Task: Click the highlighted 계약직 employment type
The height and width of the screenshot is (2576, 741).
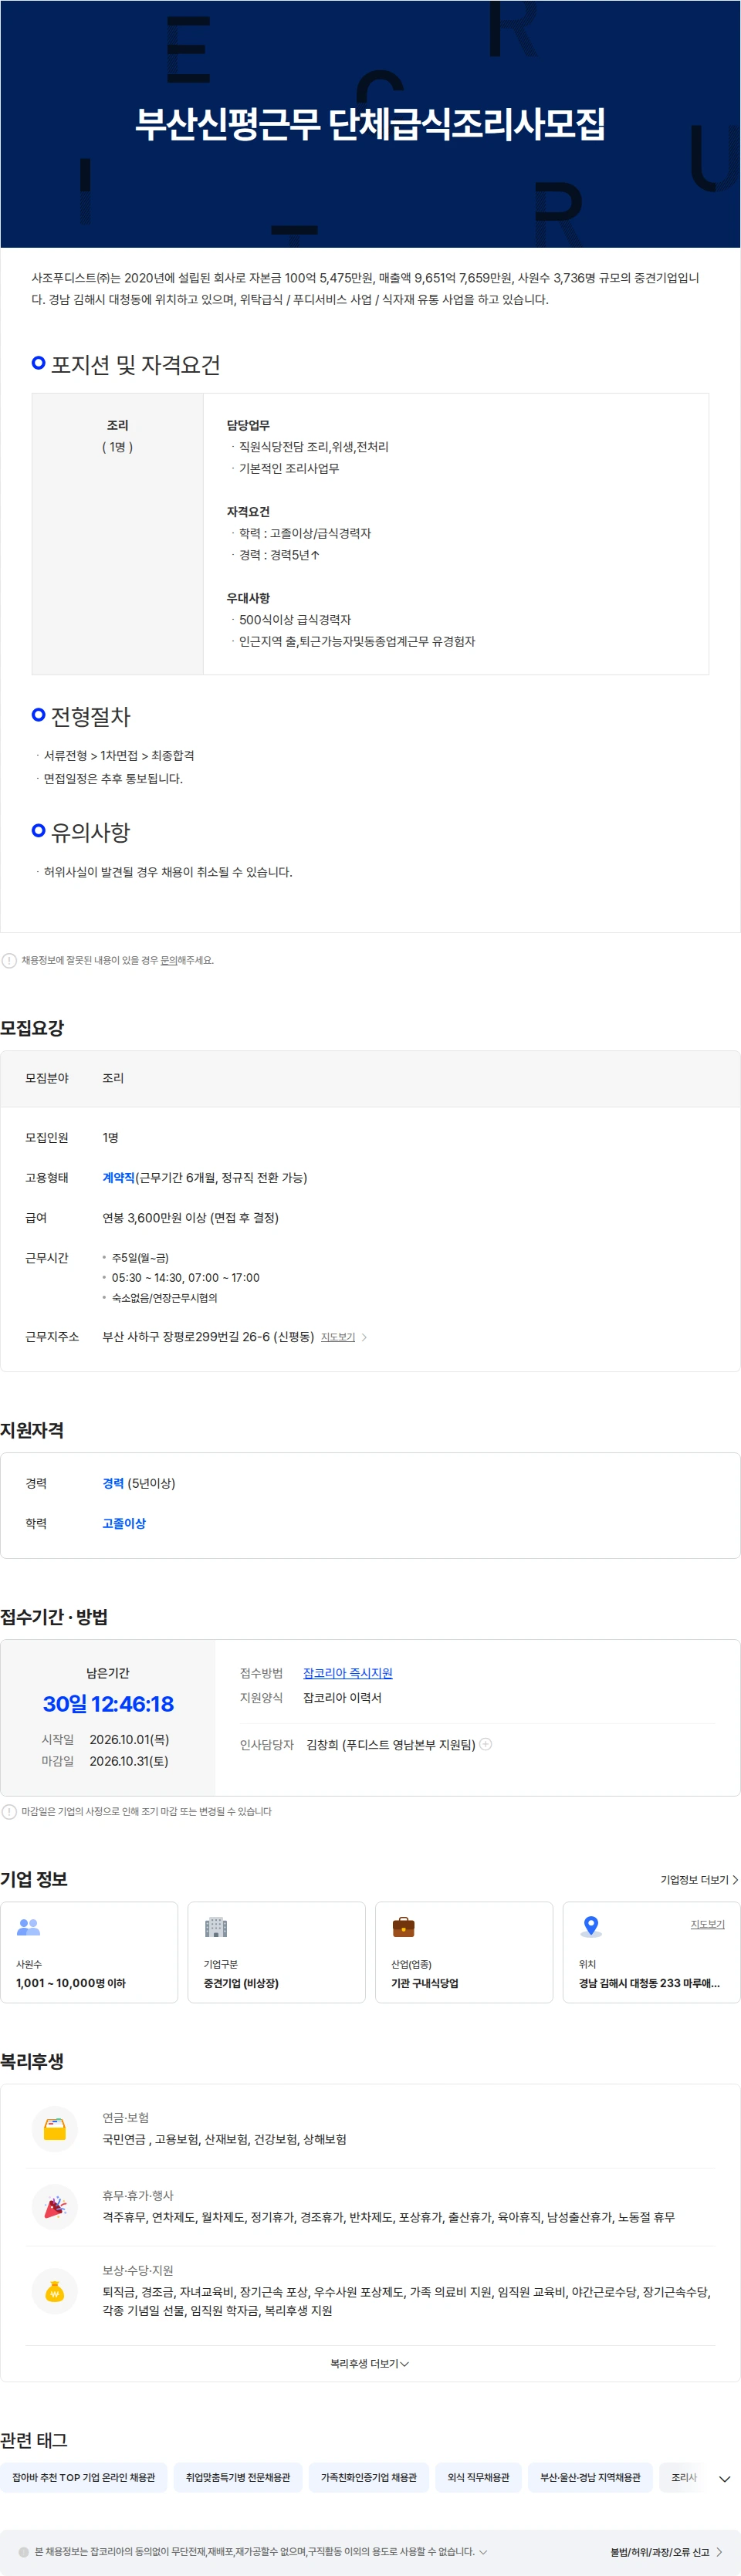Action: (x=118, y=1177)
